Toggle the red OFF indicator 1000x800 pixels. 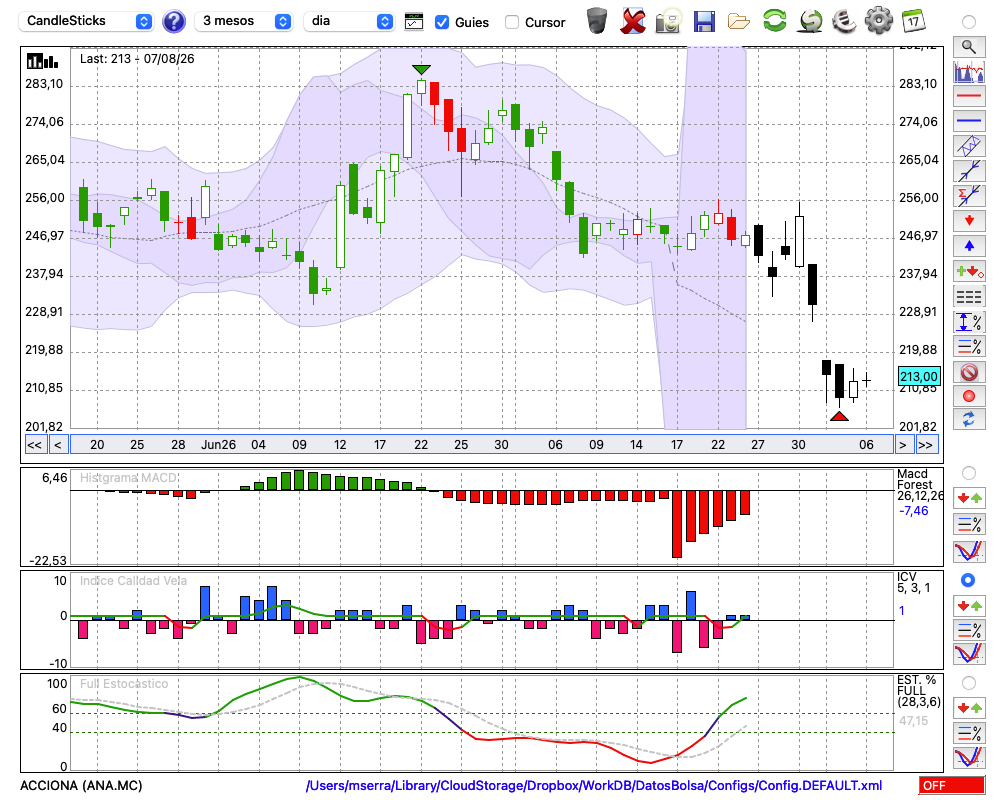[x=952, y=785]
